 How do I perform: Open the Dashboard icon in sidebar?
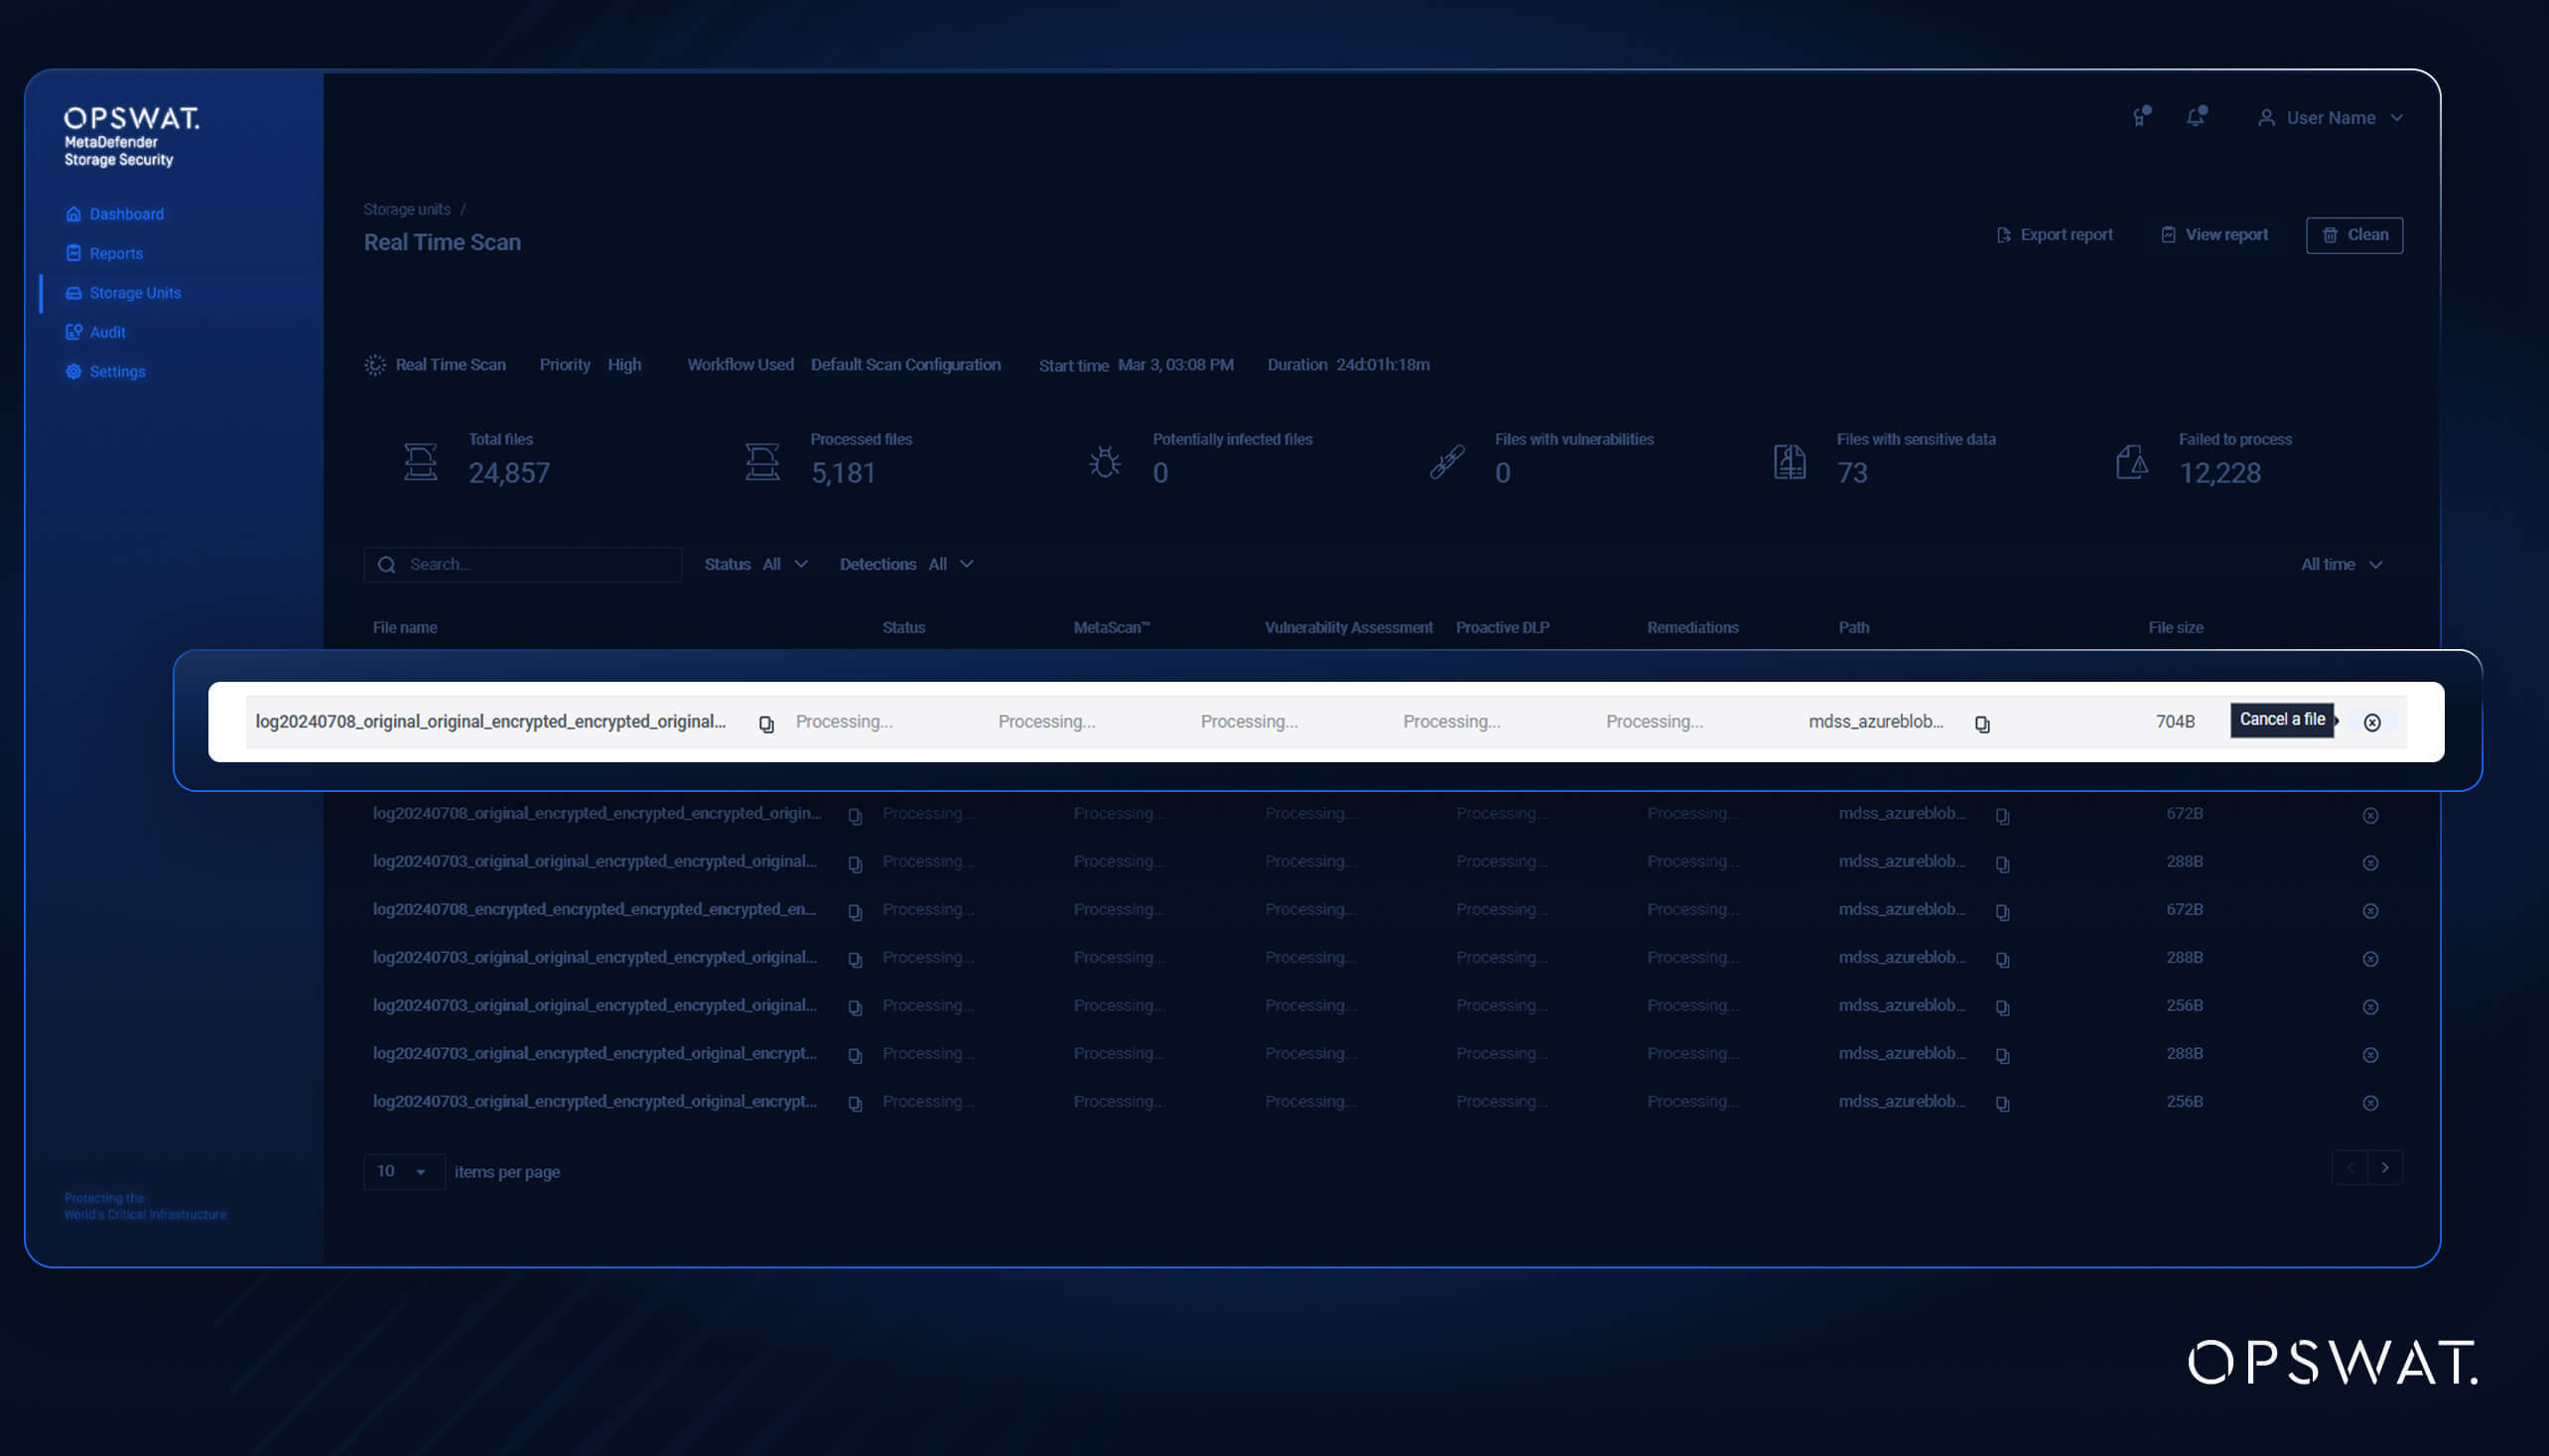(73, 213)
